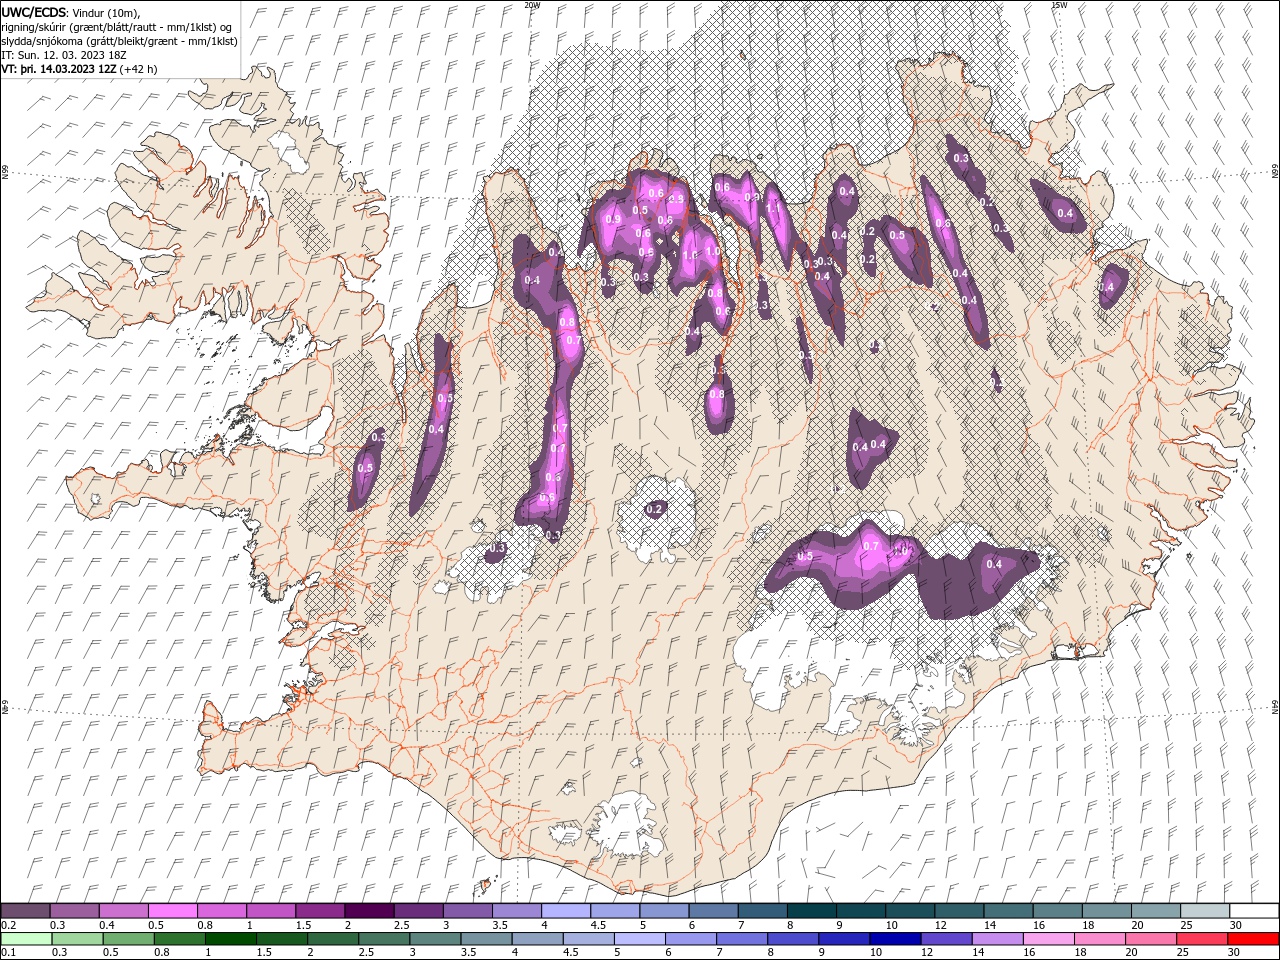Viewport: 1280px width, 960px height.
Task: Pick the upper scale swatch between 4 and 4.5
Action: click(x=566, y=911)
